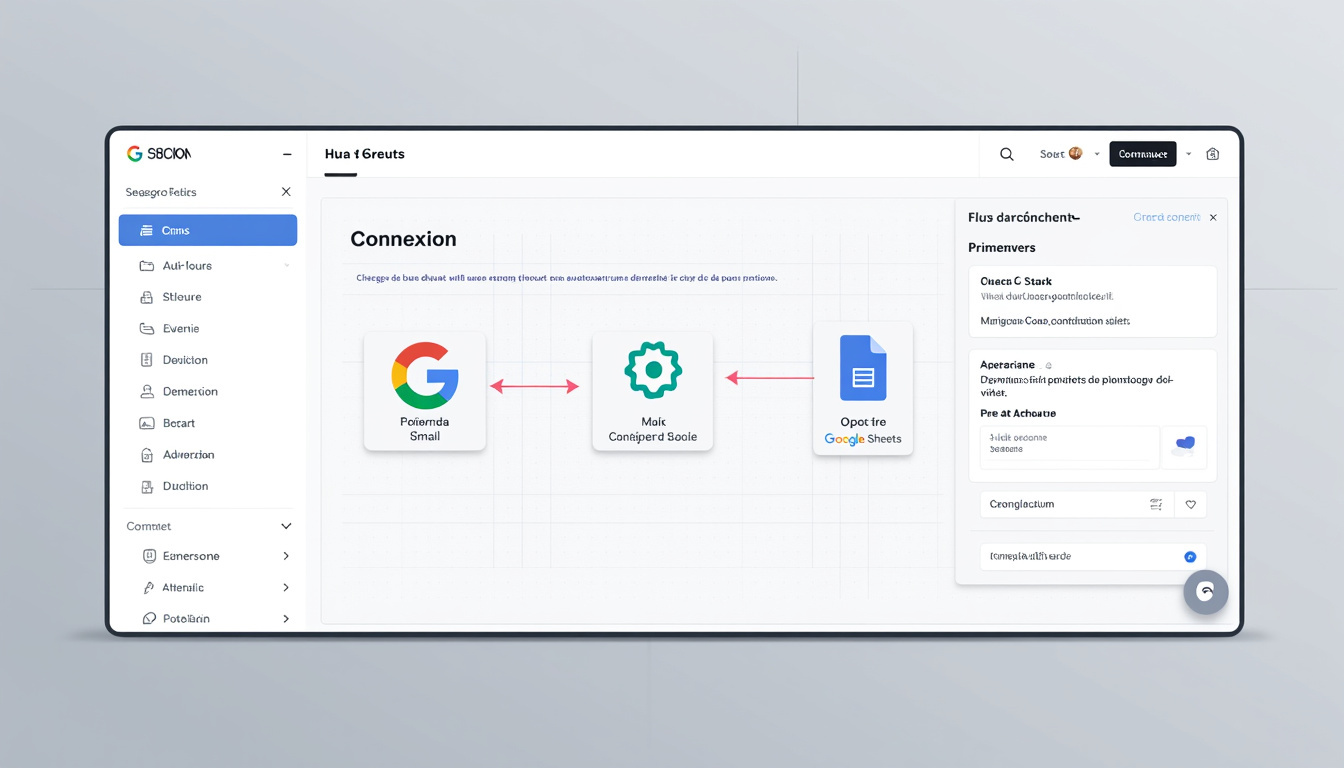Select the gear Maik Consiperd Soole node
Viewport: 1344px width, 768px height.
(653, 392)
